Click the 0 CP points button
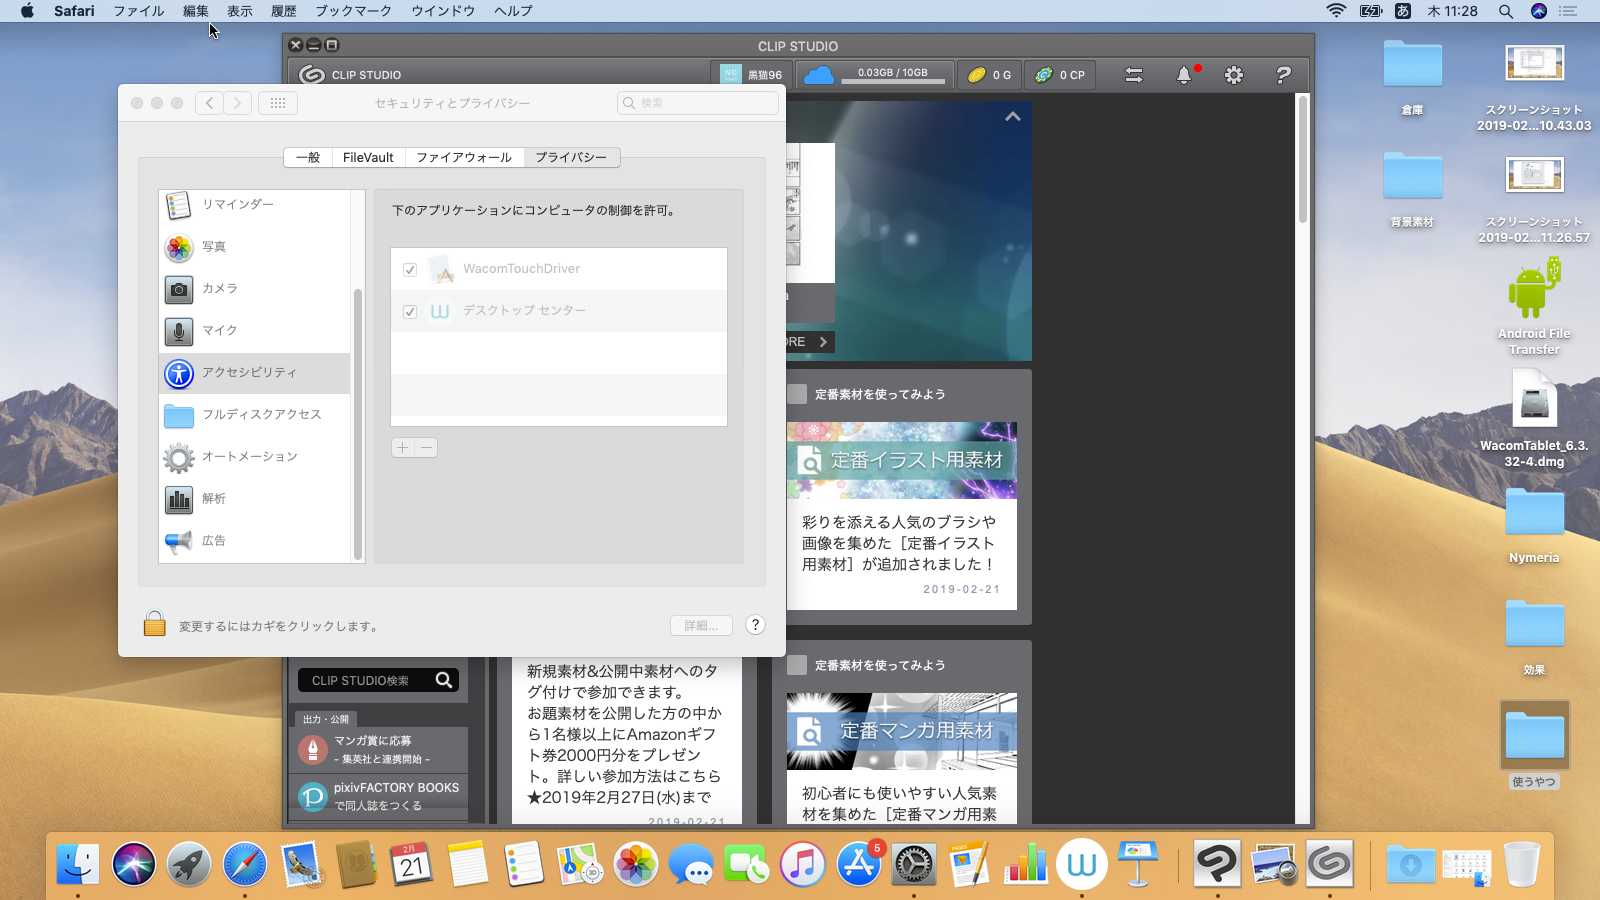 click(x=1060, y=75)
